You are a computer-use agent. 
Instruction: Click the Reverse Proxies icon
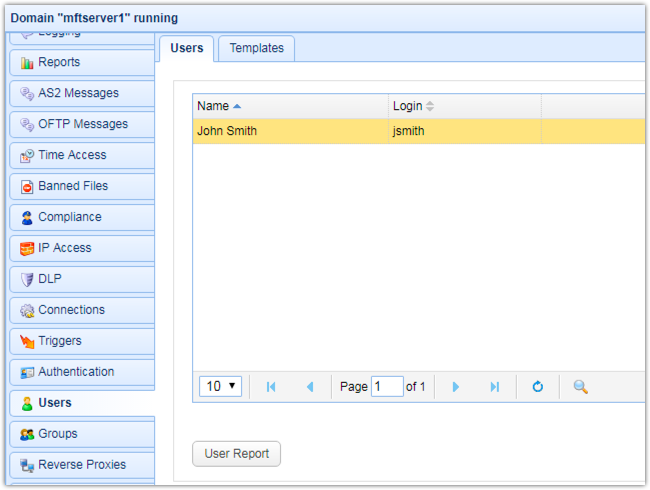tap(27, 466)
